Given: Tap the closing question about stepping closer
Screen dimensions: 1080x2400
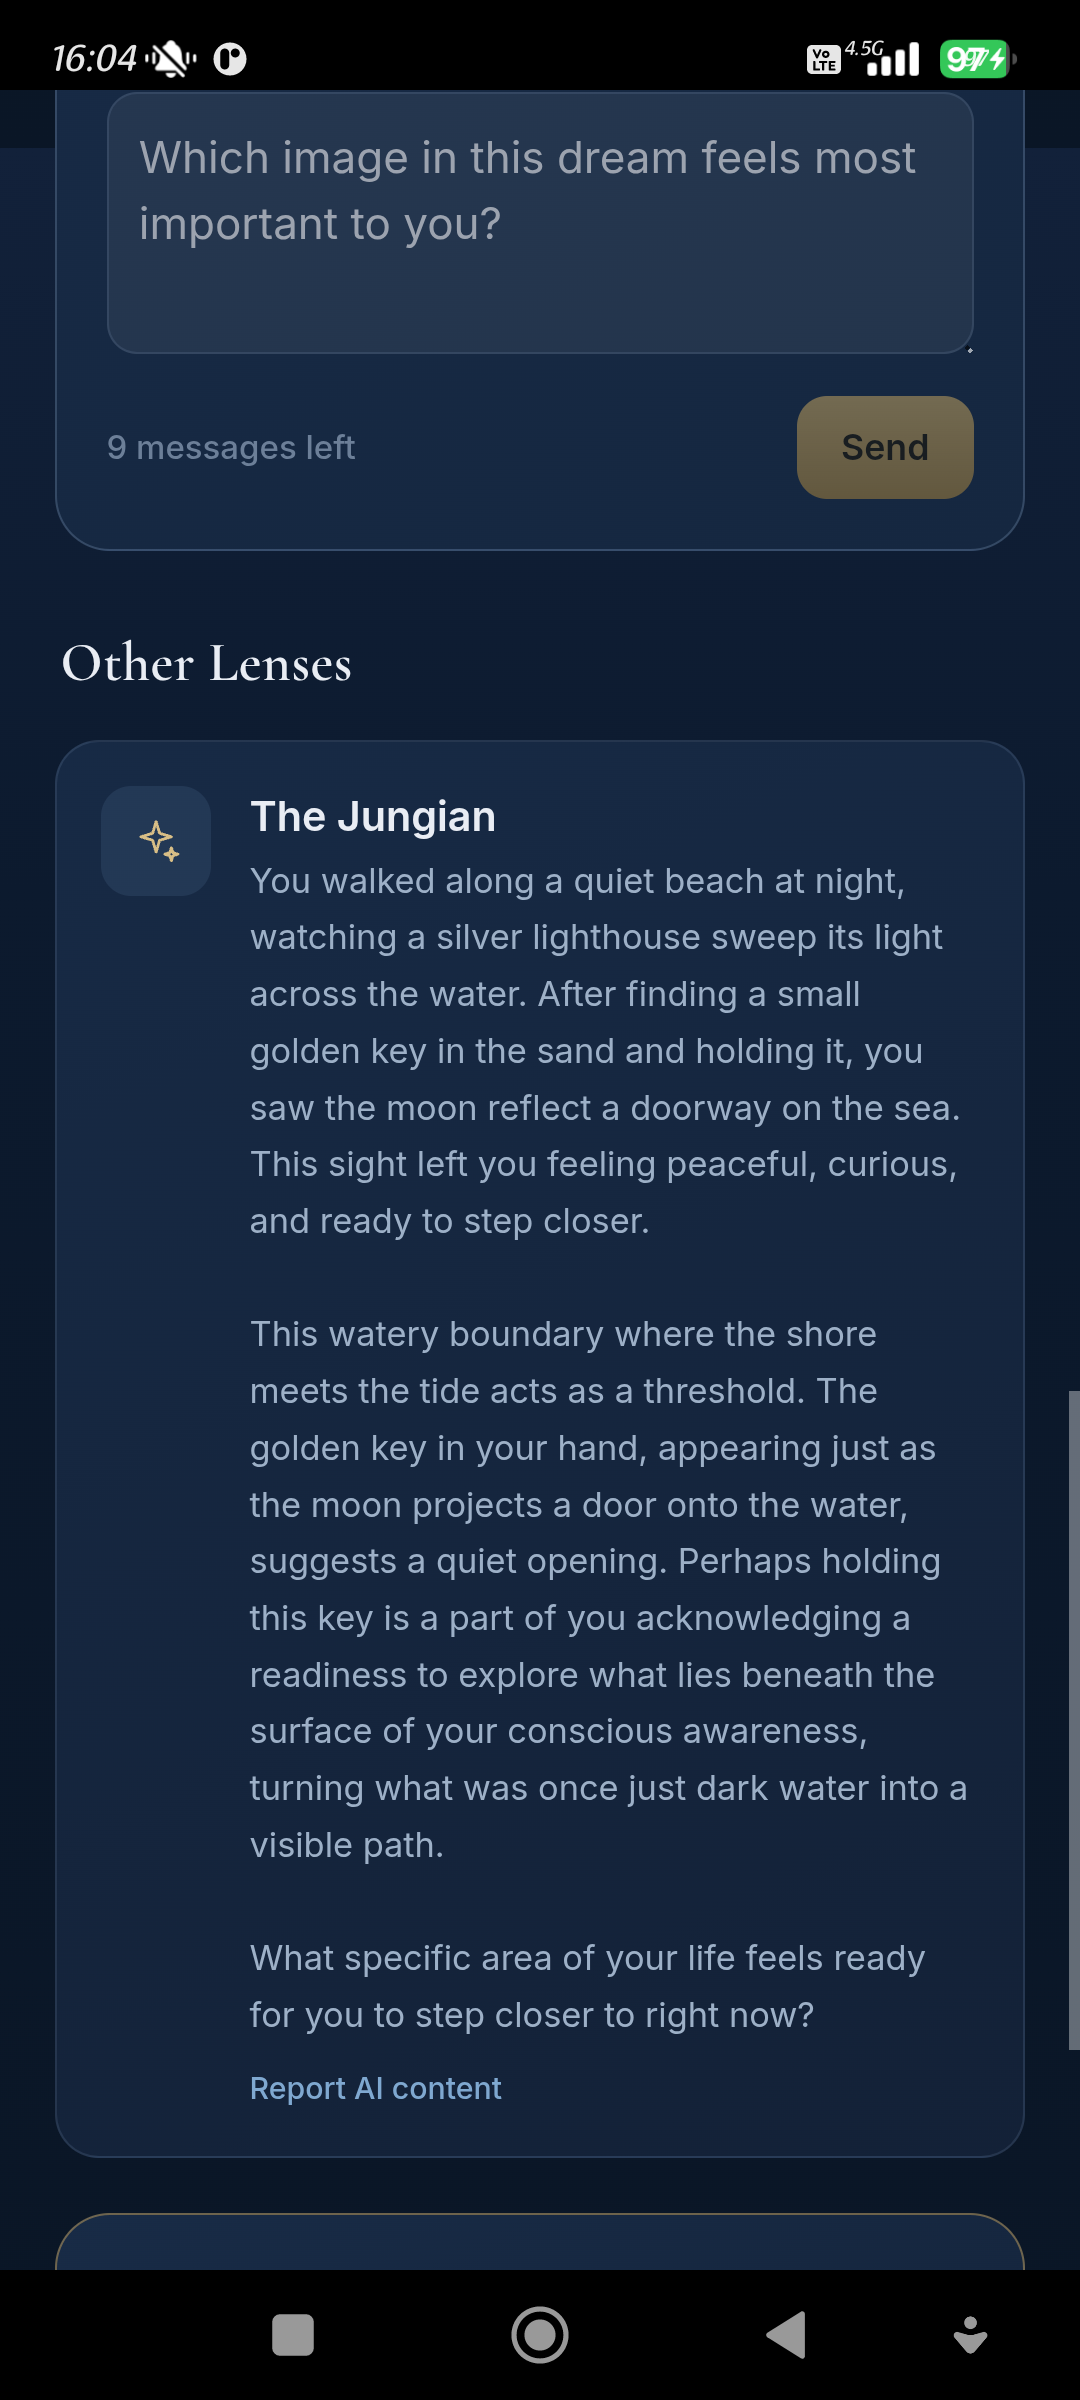Looking at the screenshot, I should click(587, 1986).
